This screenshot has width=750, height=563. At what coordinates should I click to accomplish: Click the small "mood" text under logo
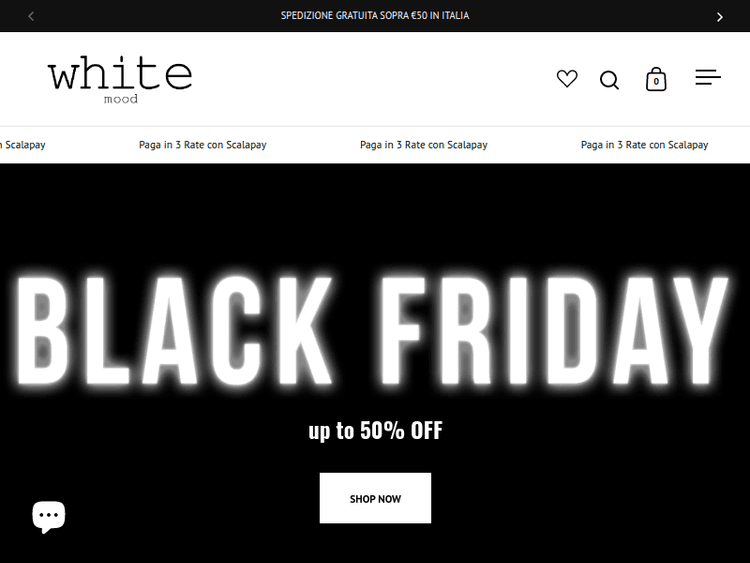(x=120, y=99)
